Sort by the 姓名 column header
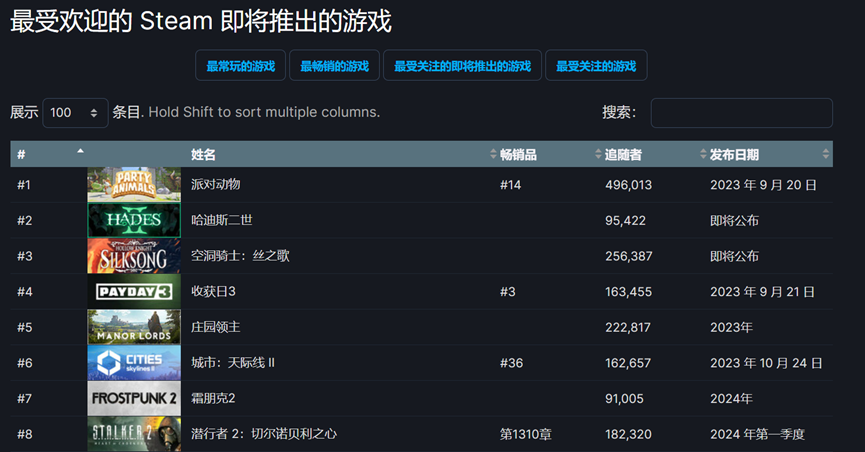 340,154
